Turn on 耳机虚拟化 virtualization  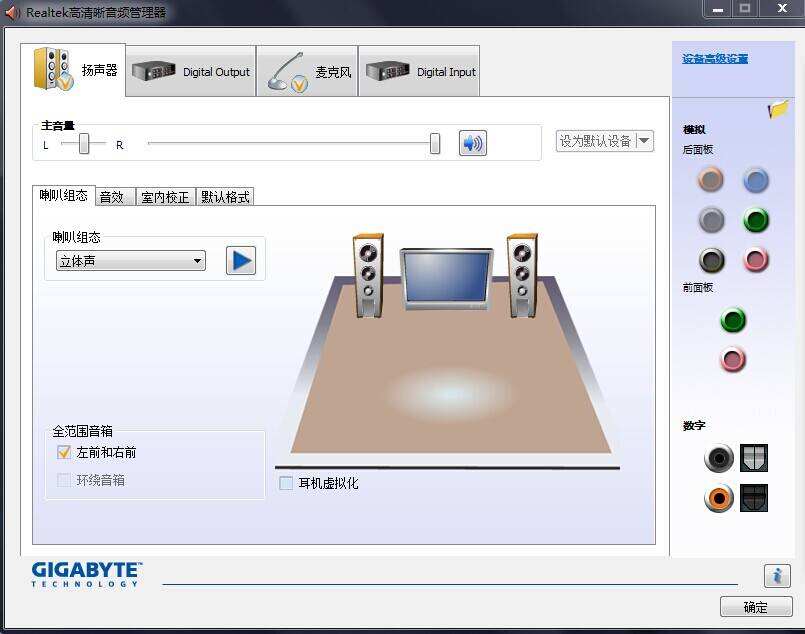pos(286,483)
